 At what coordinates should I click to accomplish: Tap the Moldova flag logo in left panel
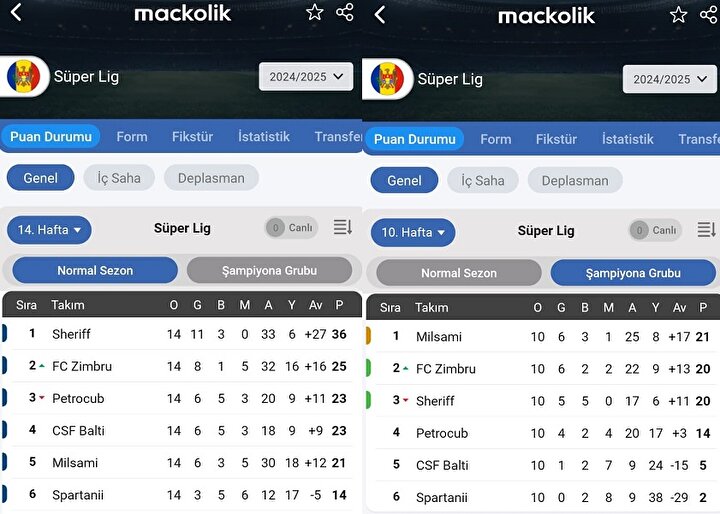pos(23,77)
